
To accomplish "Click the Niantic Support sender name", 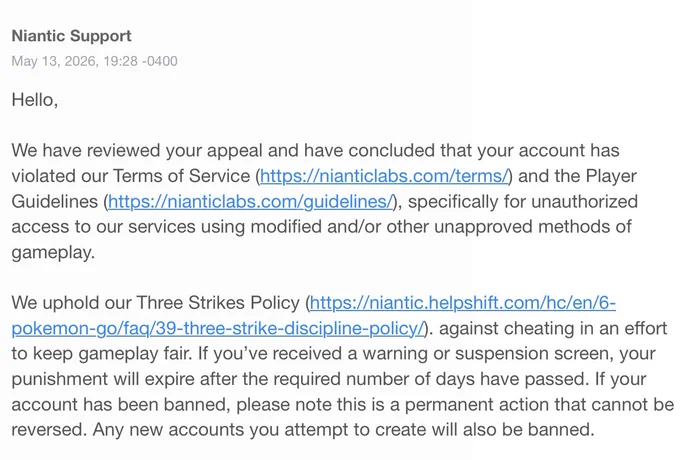I will click(72, 36).
